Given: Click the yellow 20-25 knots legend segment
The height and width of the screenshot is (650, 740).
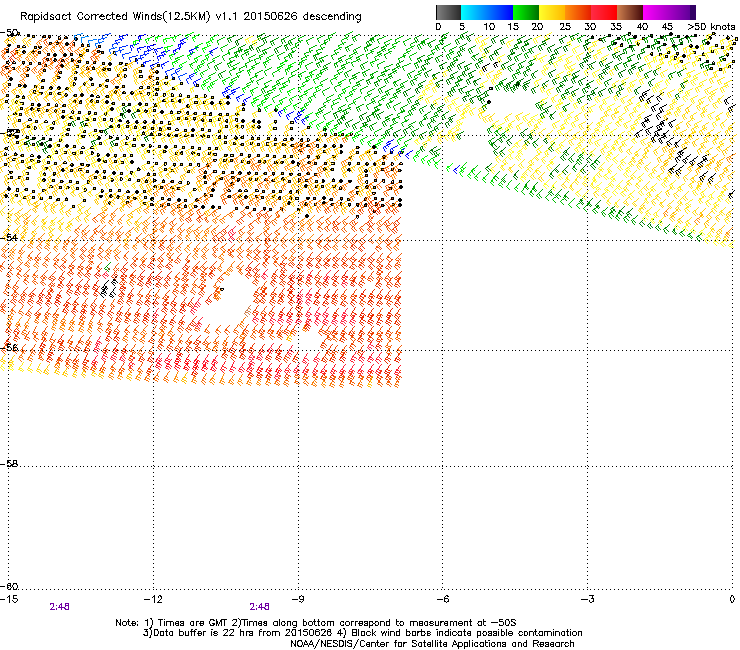Looking at the screenshot, I should 552,12.
